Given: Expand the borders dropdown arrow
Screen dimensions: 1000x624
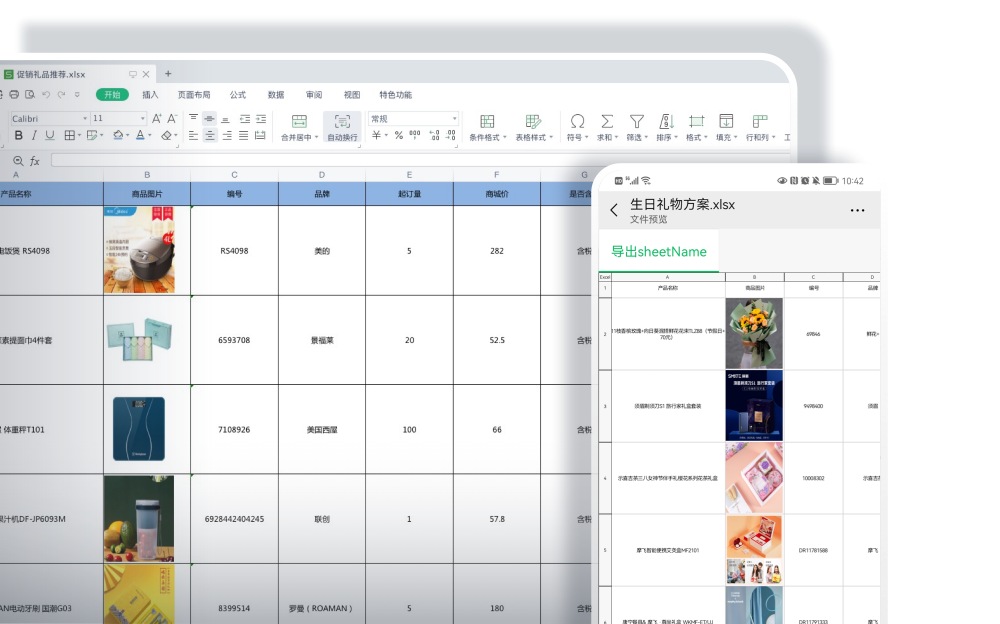Looking at the screenshot, I should [79, 135].
